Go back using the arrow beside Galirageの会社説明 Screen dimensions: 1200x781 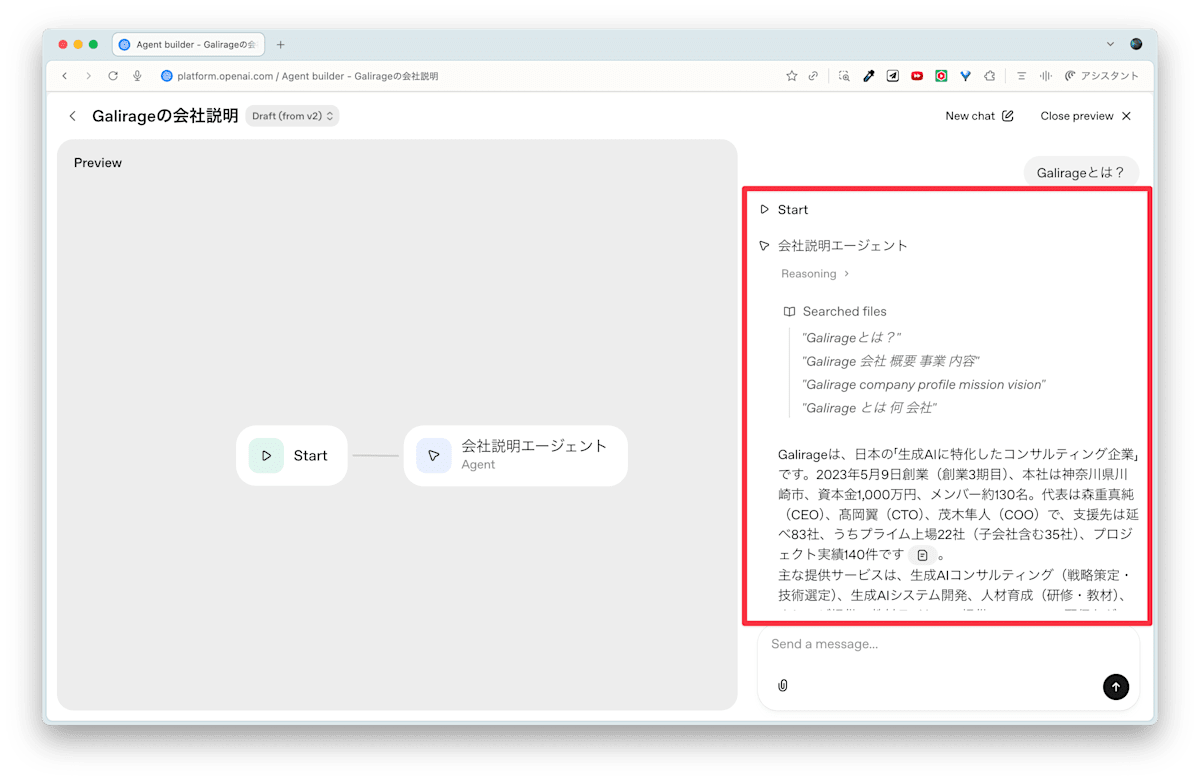(72, 116)
